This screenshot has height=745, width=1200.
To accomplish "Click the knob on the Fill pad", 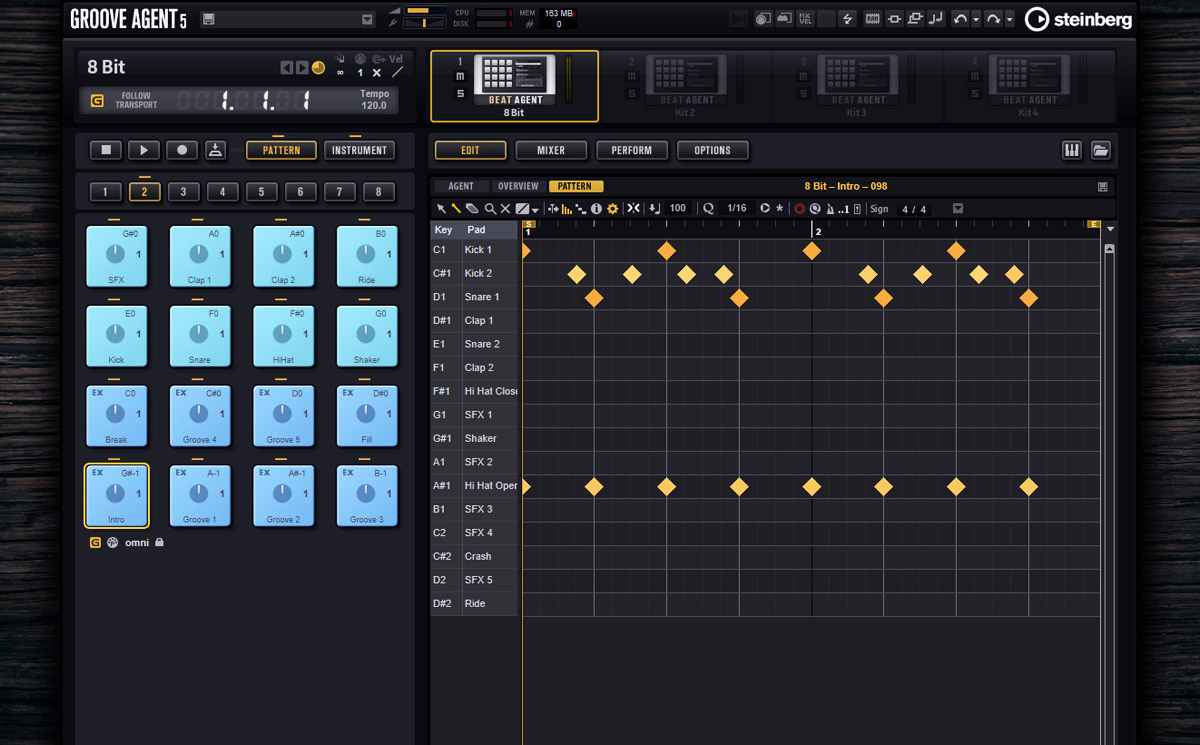I will point(365,414).
